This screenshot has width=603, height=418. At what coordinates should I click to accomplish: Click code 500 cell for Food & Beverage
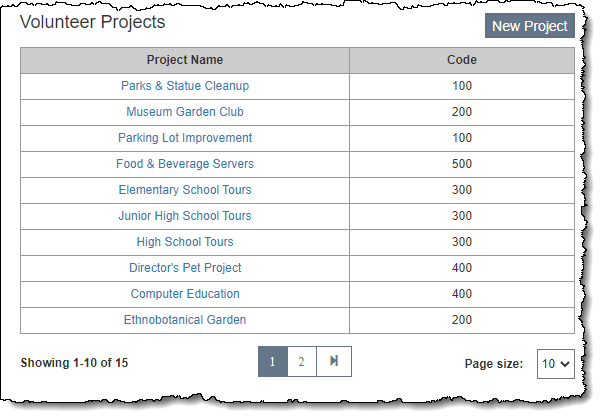click(461, 164)
